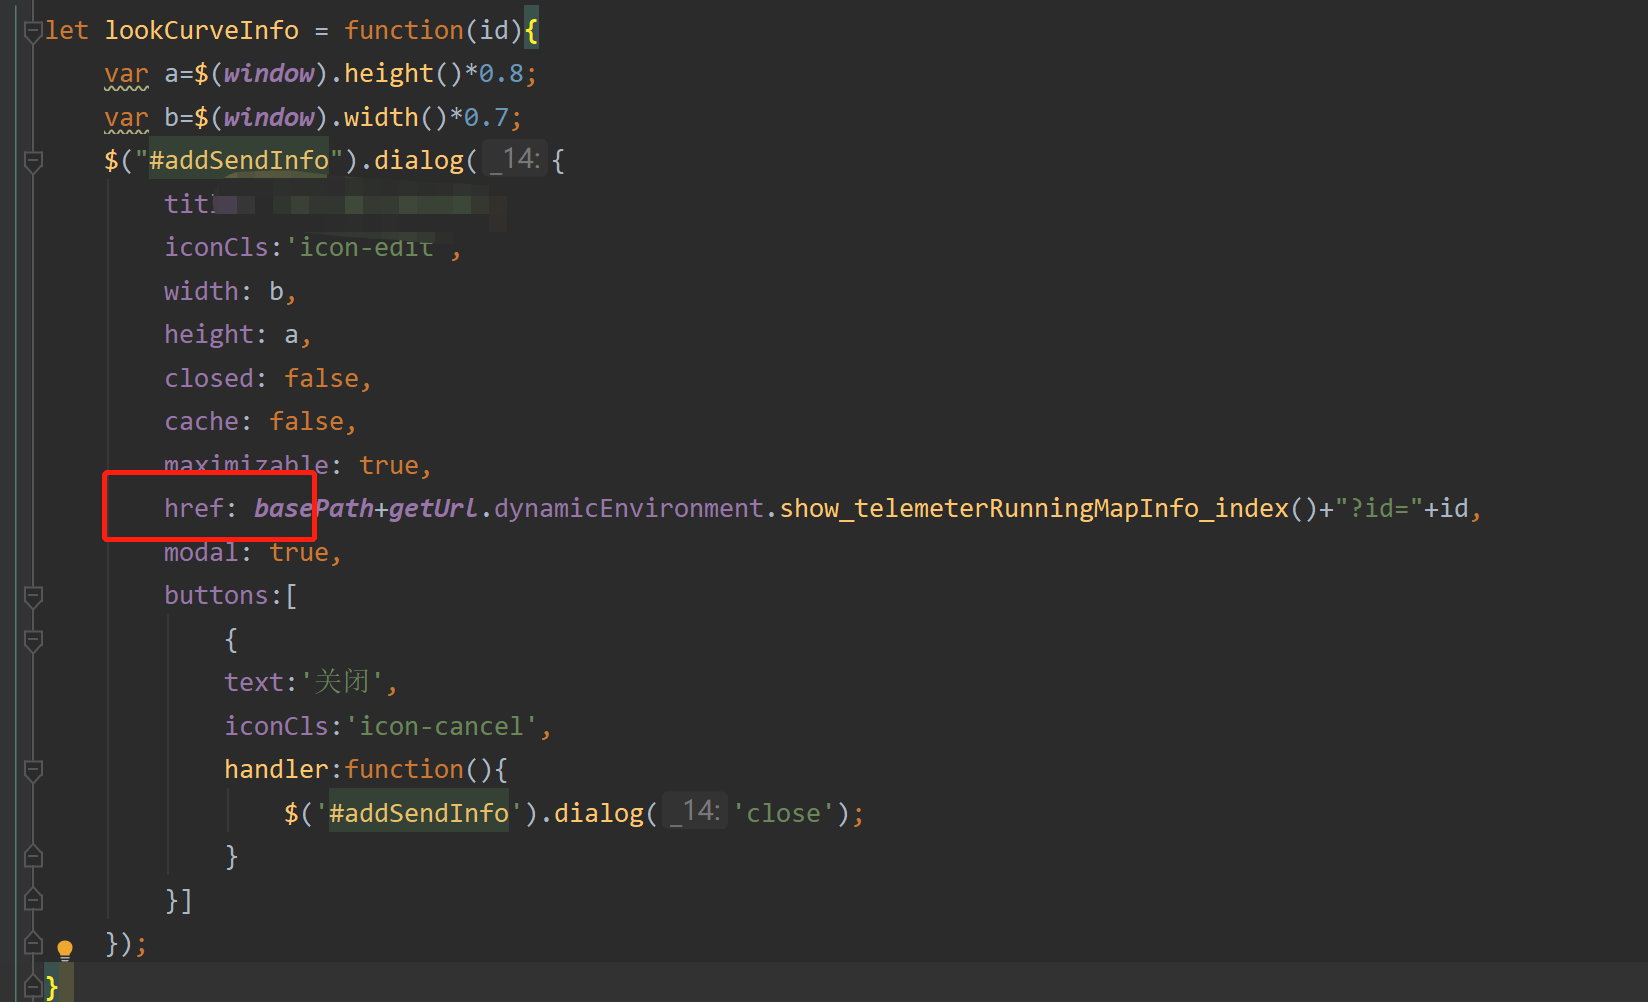Collapse the handler:function(){ fold marker
The image size is (1648, 1002).
(x=33, y=770)
